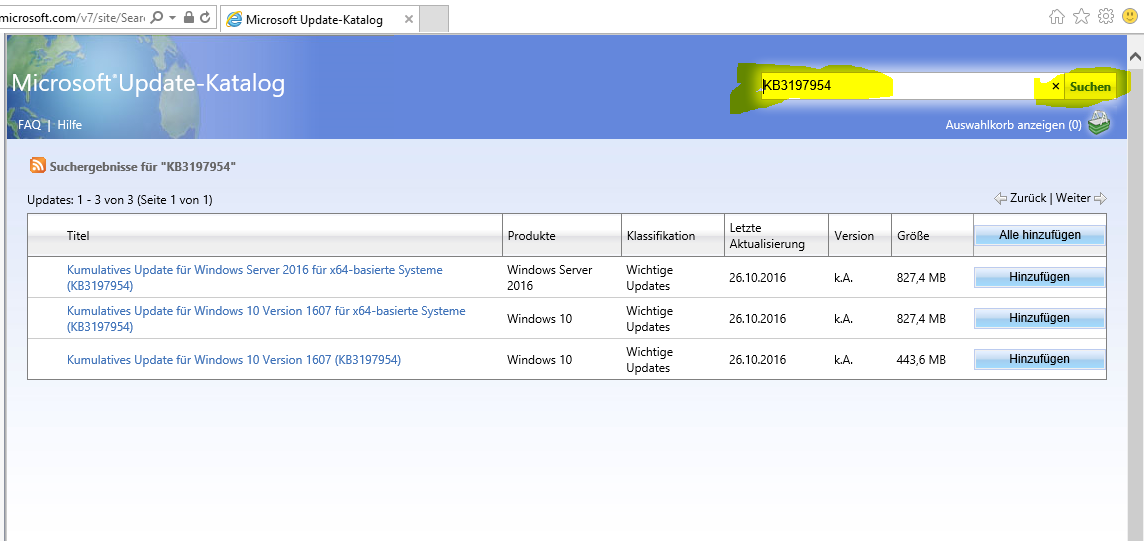This screenshot has width=1144, height=541.
Task: Add Windows 10 1607 x64 update via Hinzufügen
Action: point(1039,318)
